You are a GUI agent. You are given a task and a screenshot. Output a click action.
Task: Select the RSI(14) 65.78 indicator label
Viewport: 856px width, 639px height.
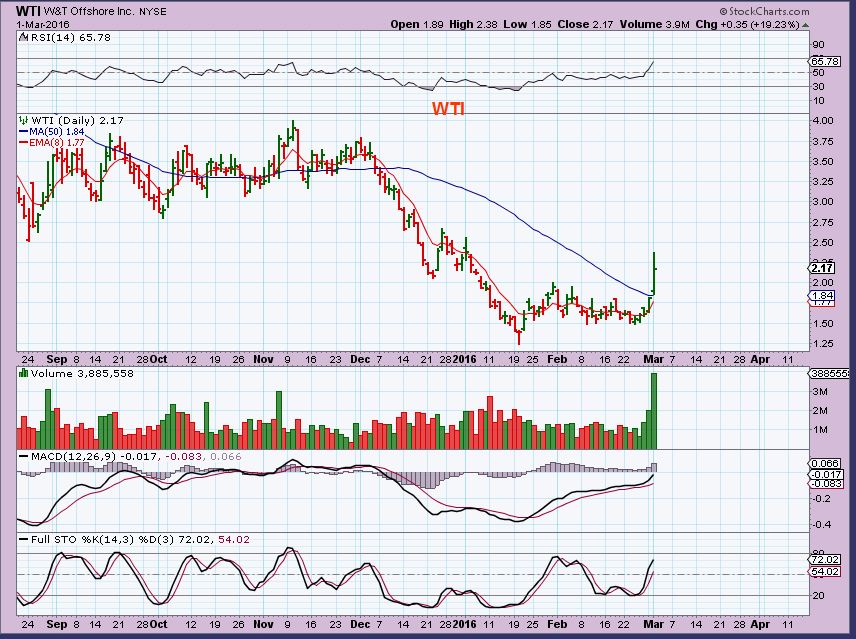pos(70,38)
